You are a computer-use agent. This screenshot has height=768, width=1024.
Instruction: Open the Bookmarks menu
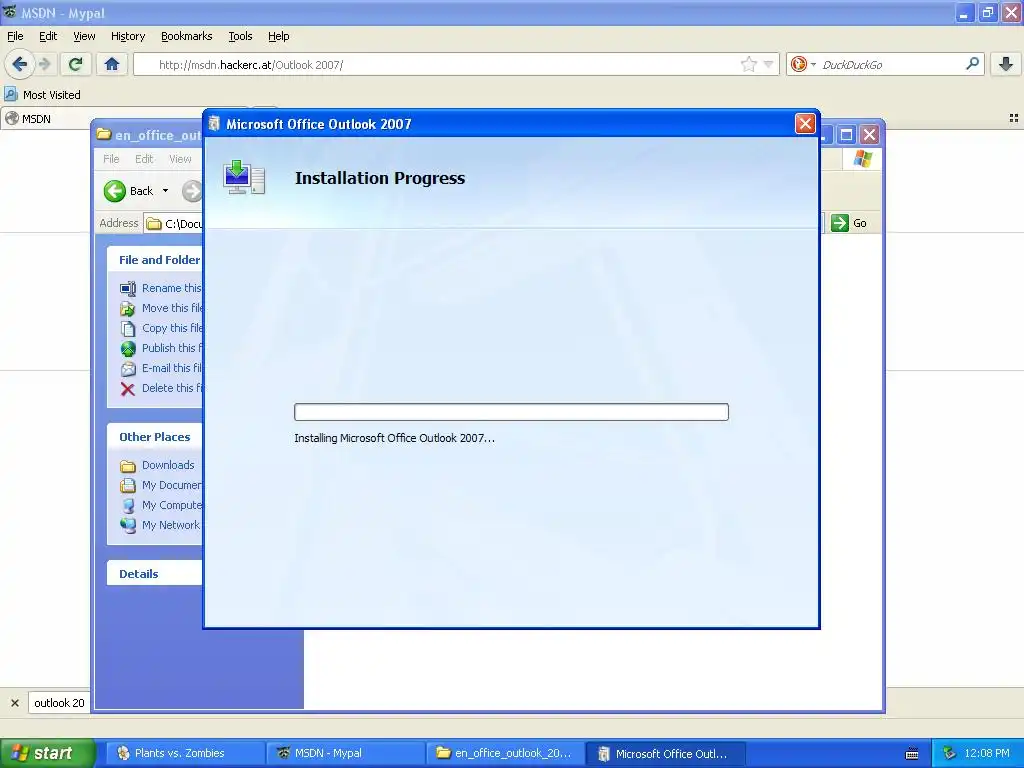point(186,36)
